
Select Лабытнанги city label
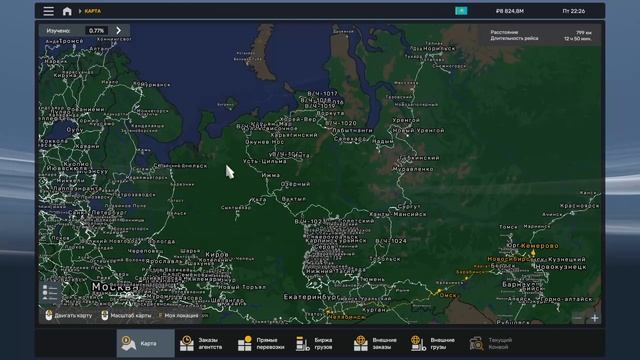pyautogui.click(x=352, y=130)
